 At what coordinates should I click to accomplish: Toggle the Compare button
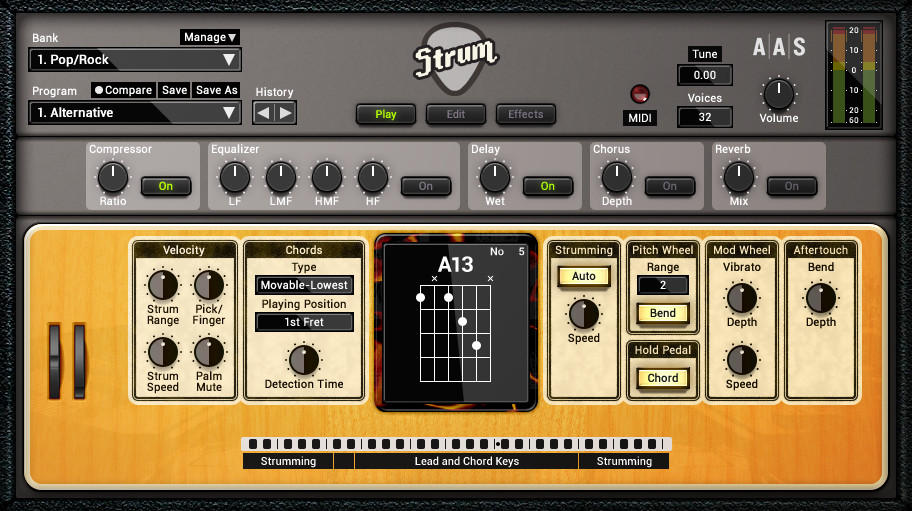(x=123, y=90)
